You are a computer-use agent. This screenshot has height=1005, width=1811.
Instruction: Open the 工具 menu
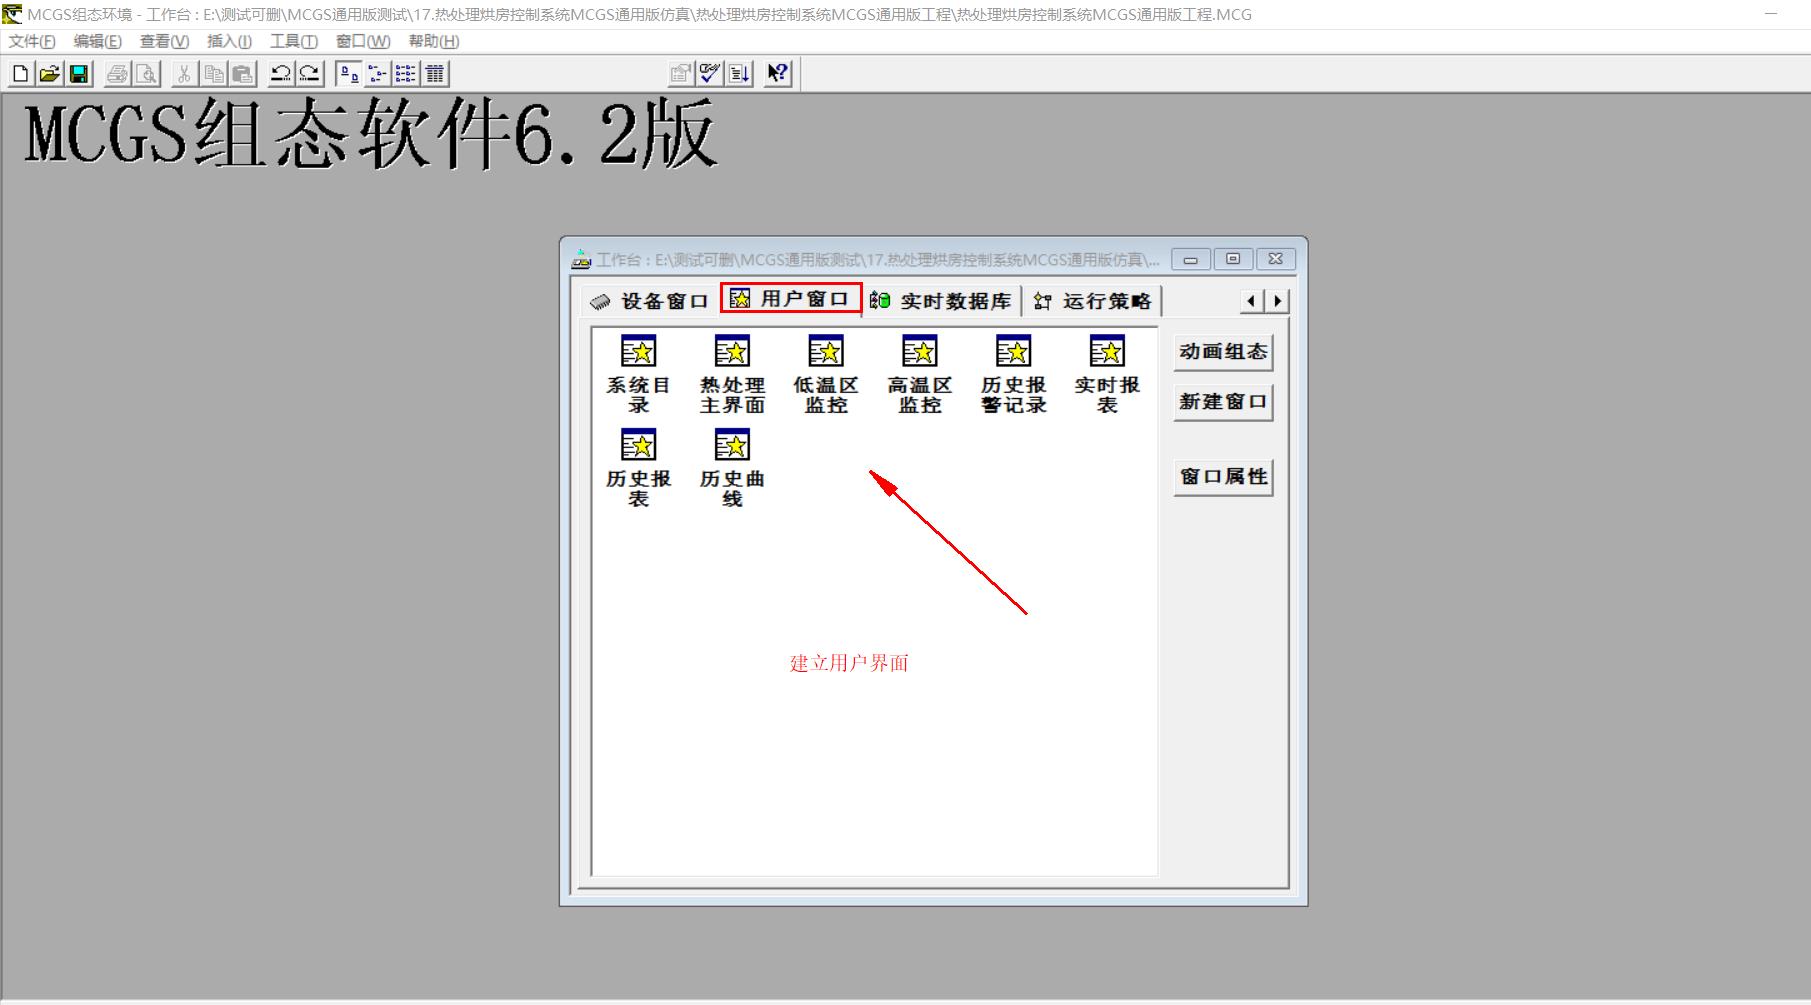[x=291, y=42]
